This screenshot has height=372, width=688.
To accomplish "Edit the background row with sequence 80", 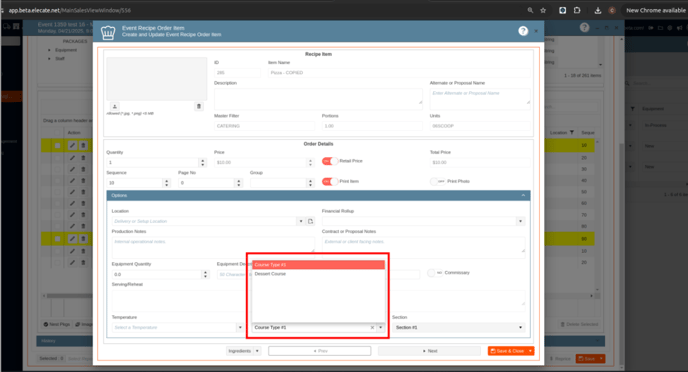I will (72, 226).
